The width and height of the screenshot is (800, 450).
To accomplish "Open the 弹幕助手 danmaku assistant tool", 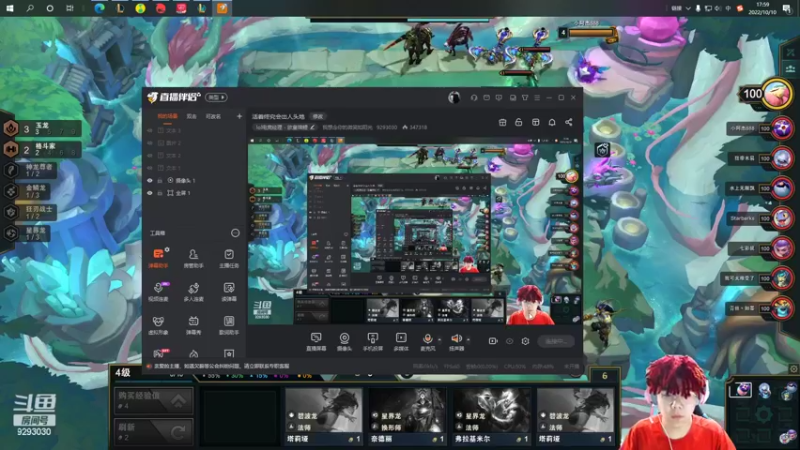I will (x=158, y=258).
